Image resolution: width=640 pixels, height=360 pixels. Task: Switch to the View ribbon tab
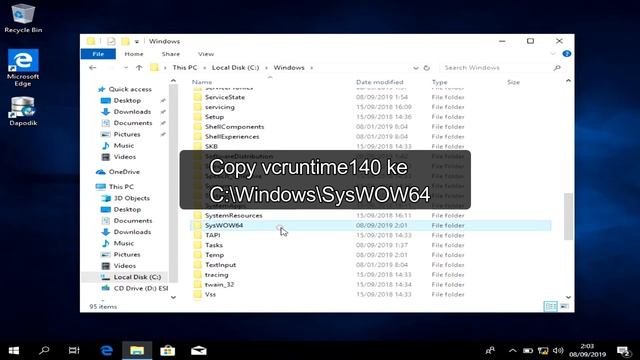coord(206,54)
